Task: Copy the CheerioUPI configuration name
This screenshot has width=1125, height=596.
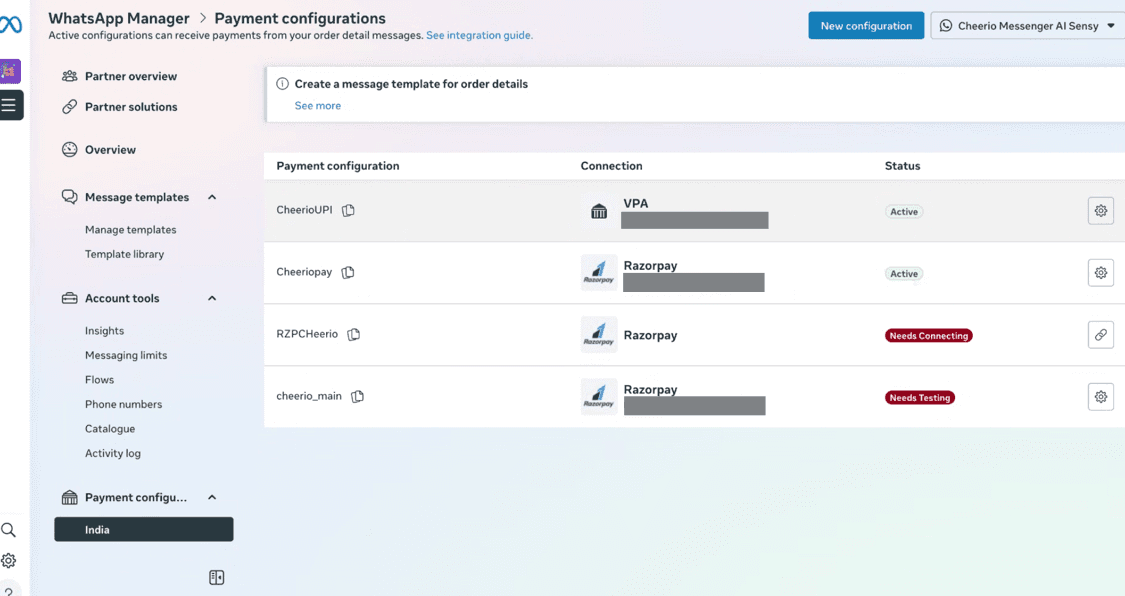Action: click(348, 211)
